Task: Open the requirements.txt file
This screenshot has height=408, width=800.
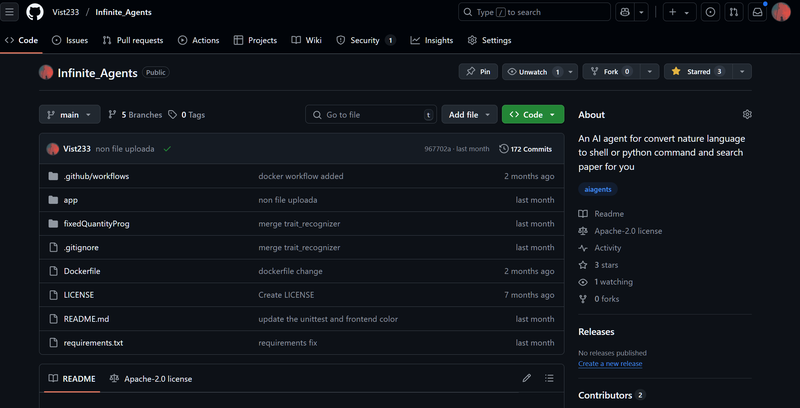Action: click(x=93, y=343)
